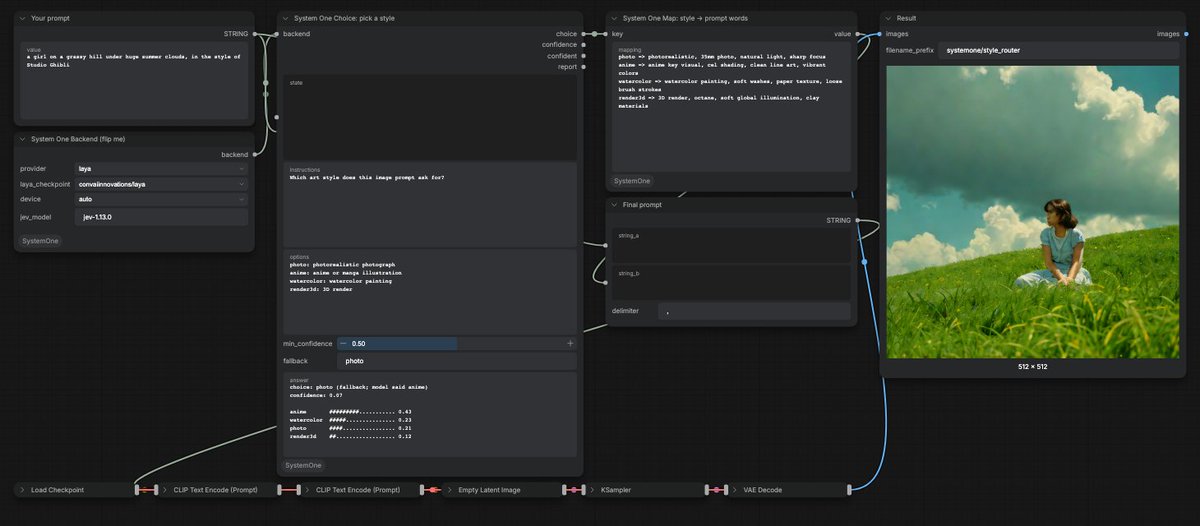Expand the Empty Latent Image node

450,490
